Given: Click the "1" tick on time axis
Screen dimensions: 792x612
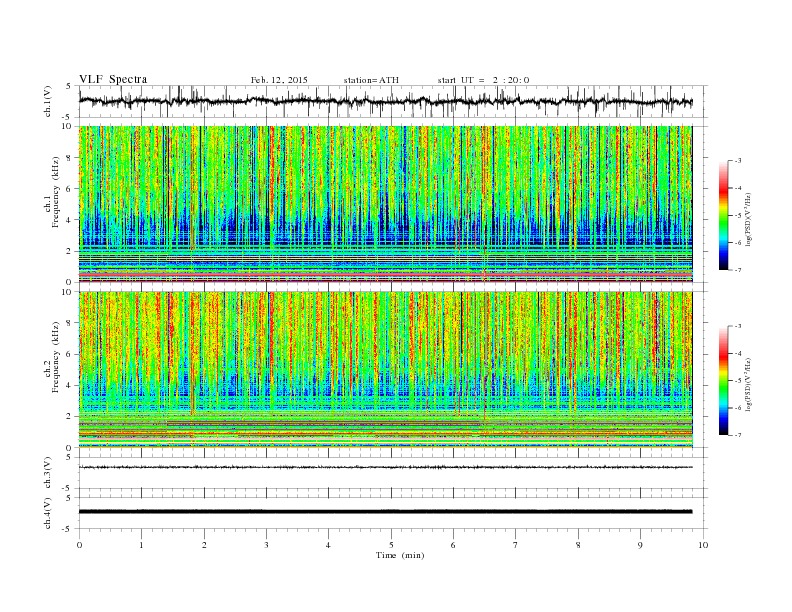Looking at the screenshot, I should point(141,545).
